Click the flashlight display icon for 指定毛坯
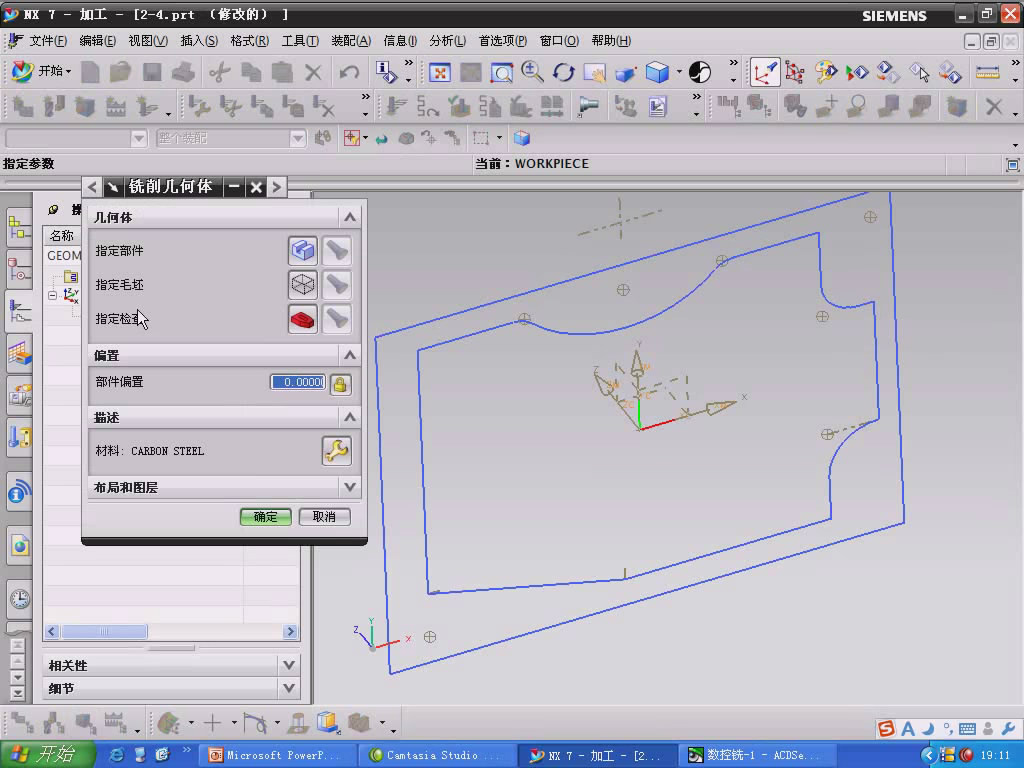The image size is (1024, 768). point(337,285)
